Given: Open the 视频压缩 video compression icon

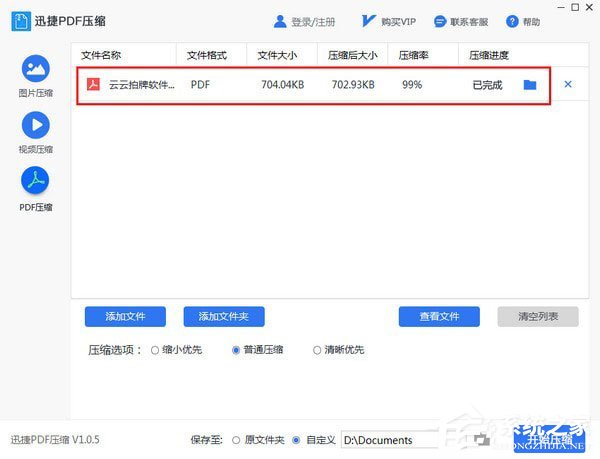Looking at the screenshot, I should click(x=36, y=125).
